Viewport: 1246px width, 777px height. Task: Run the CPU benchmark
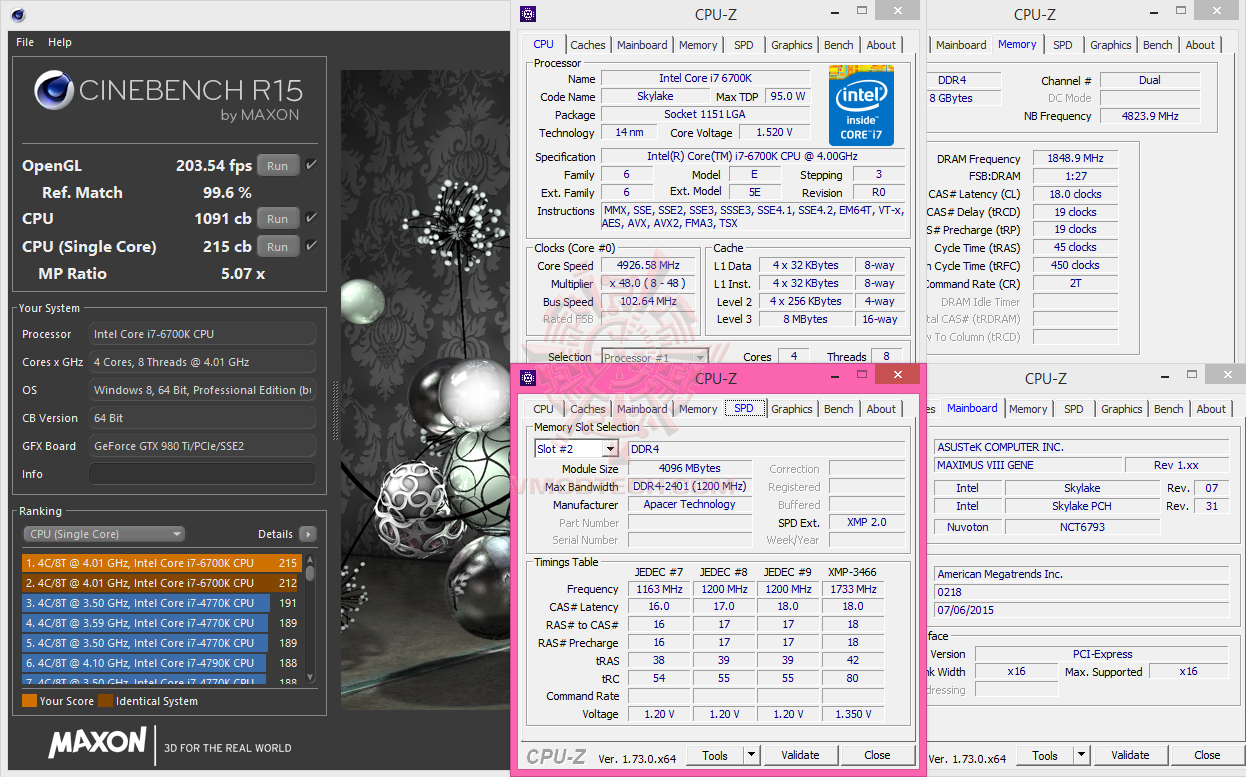point(278,219)
